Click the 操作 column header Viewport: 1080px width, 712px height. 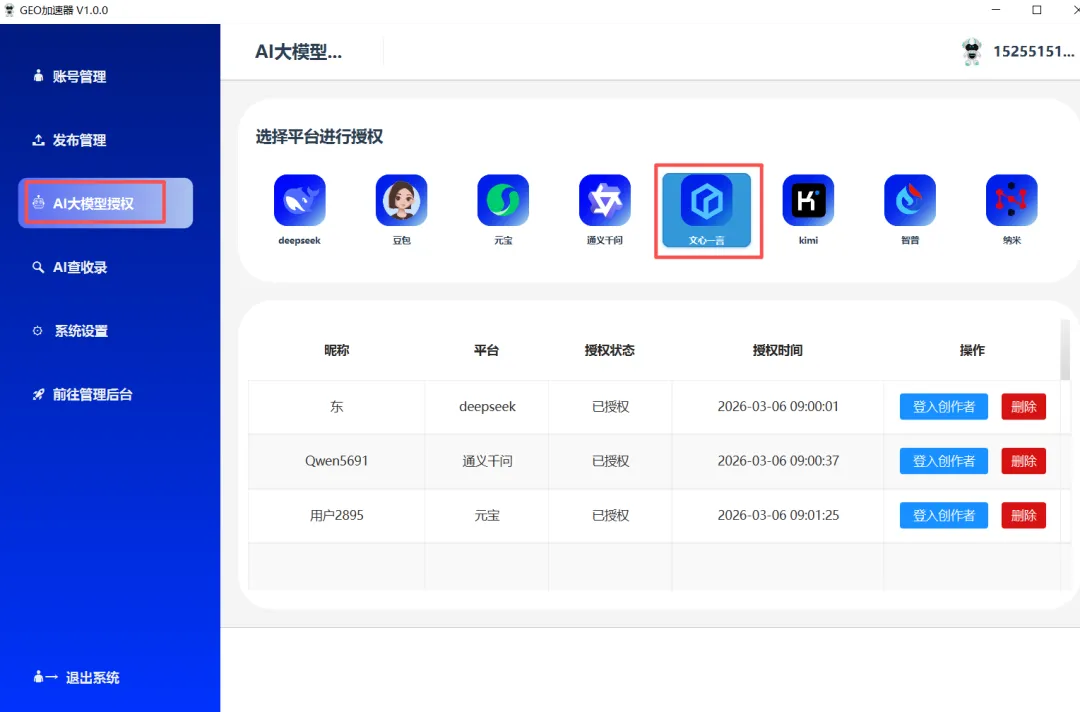[972, 350]
